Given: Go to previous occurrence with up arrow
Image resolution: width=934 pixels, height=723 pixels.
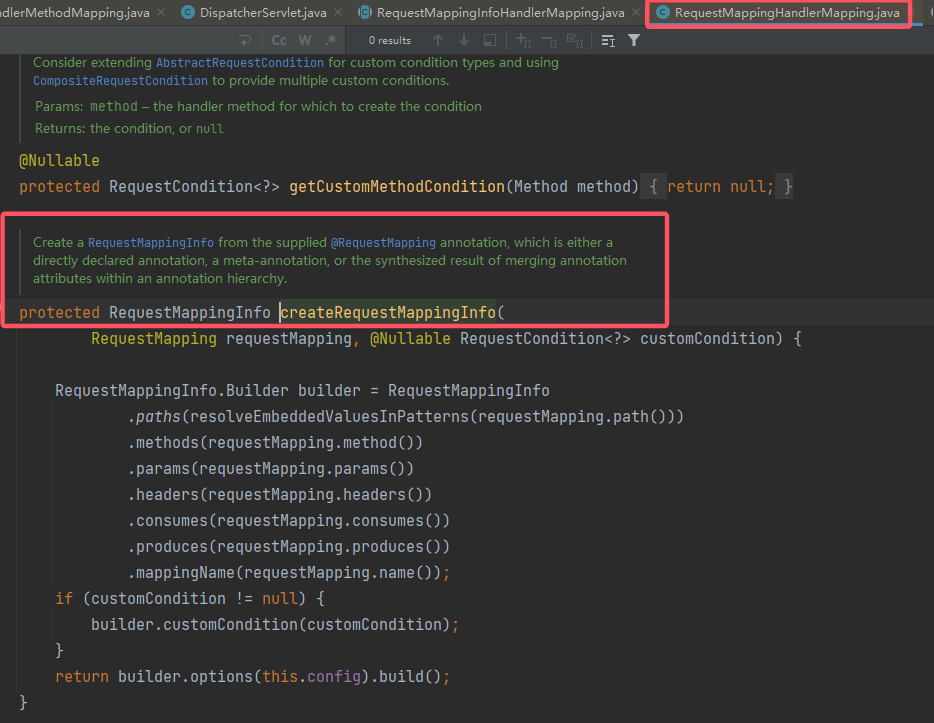Looking at the screenshot, I should click(438, 40).
